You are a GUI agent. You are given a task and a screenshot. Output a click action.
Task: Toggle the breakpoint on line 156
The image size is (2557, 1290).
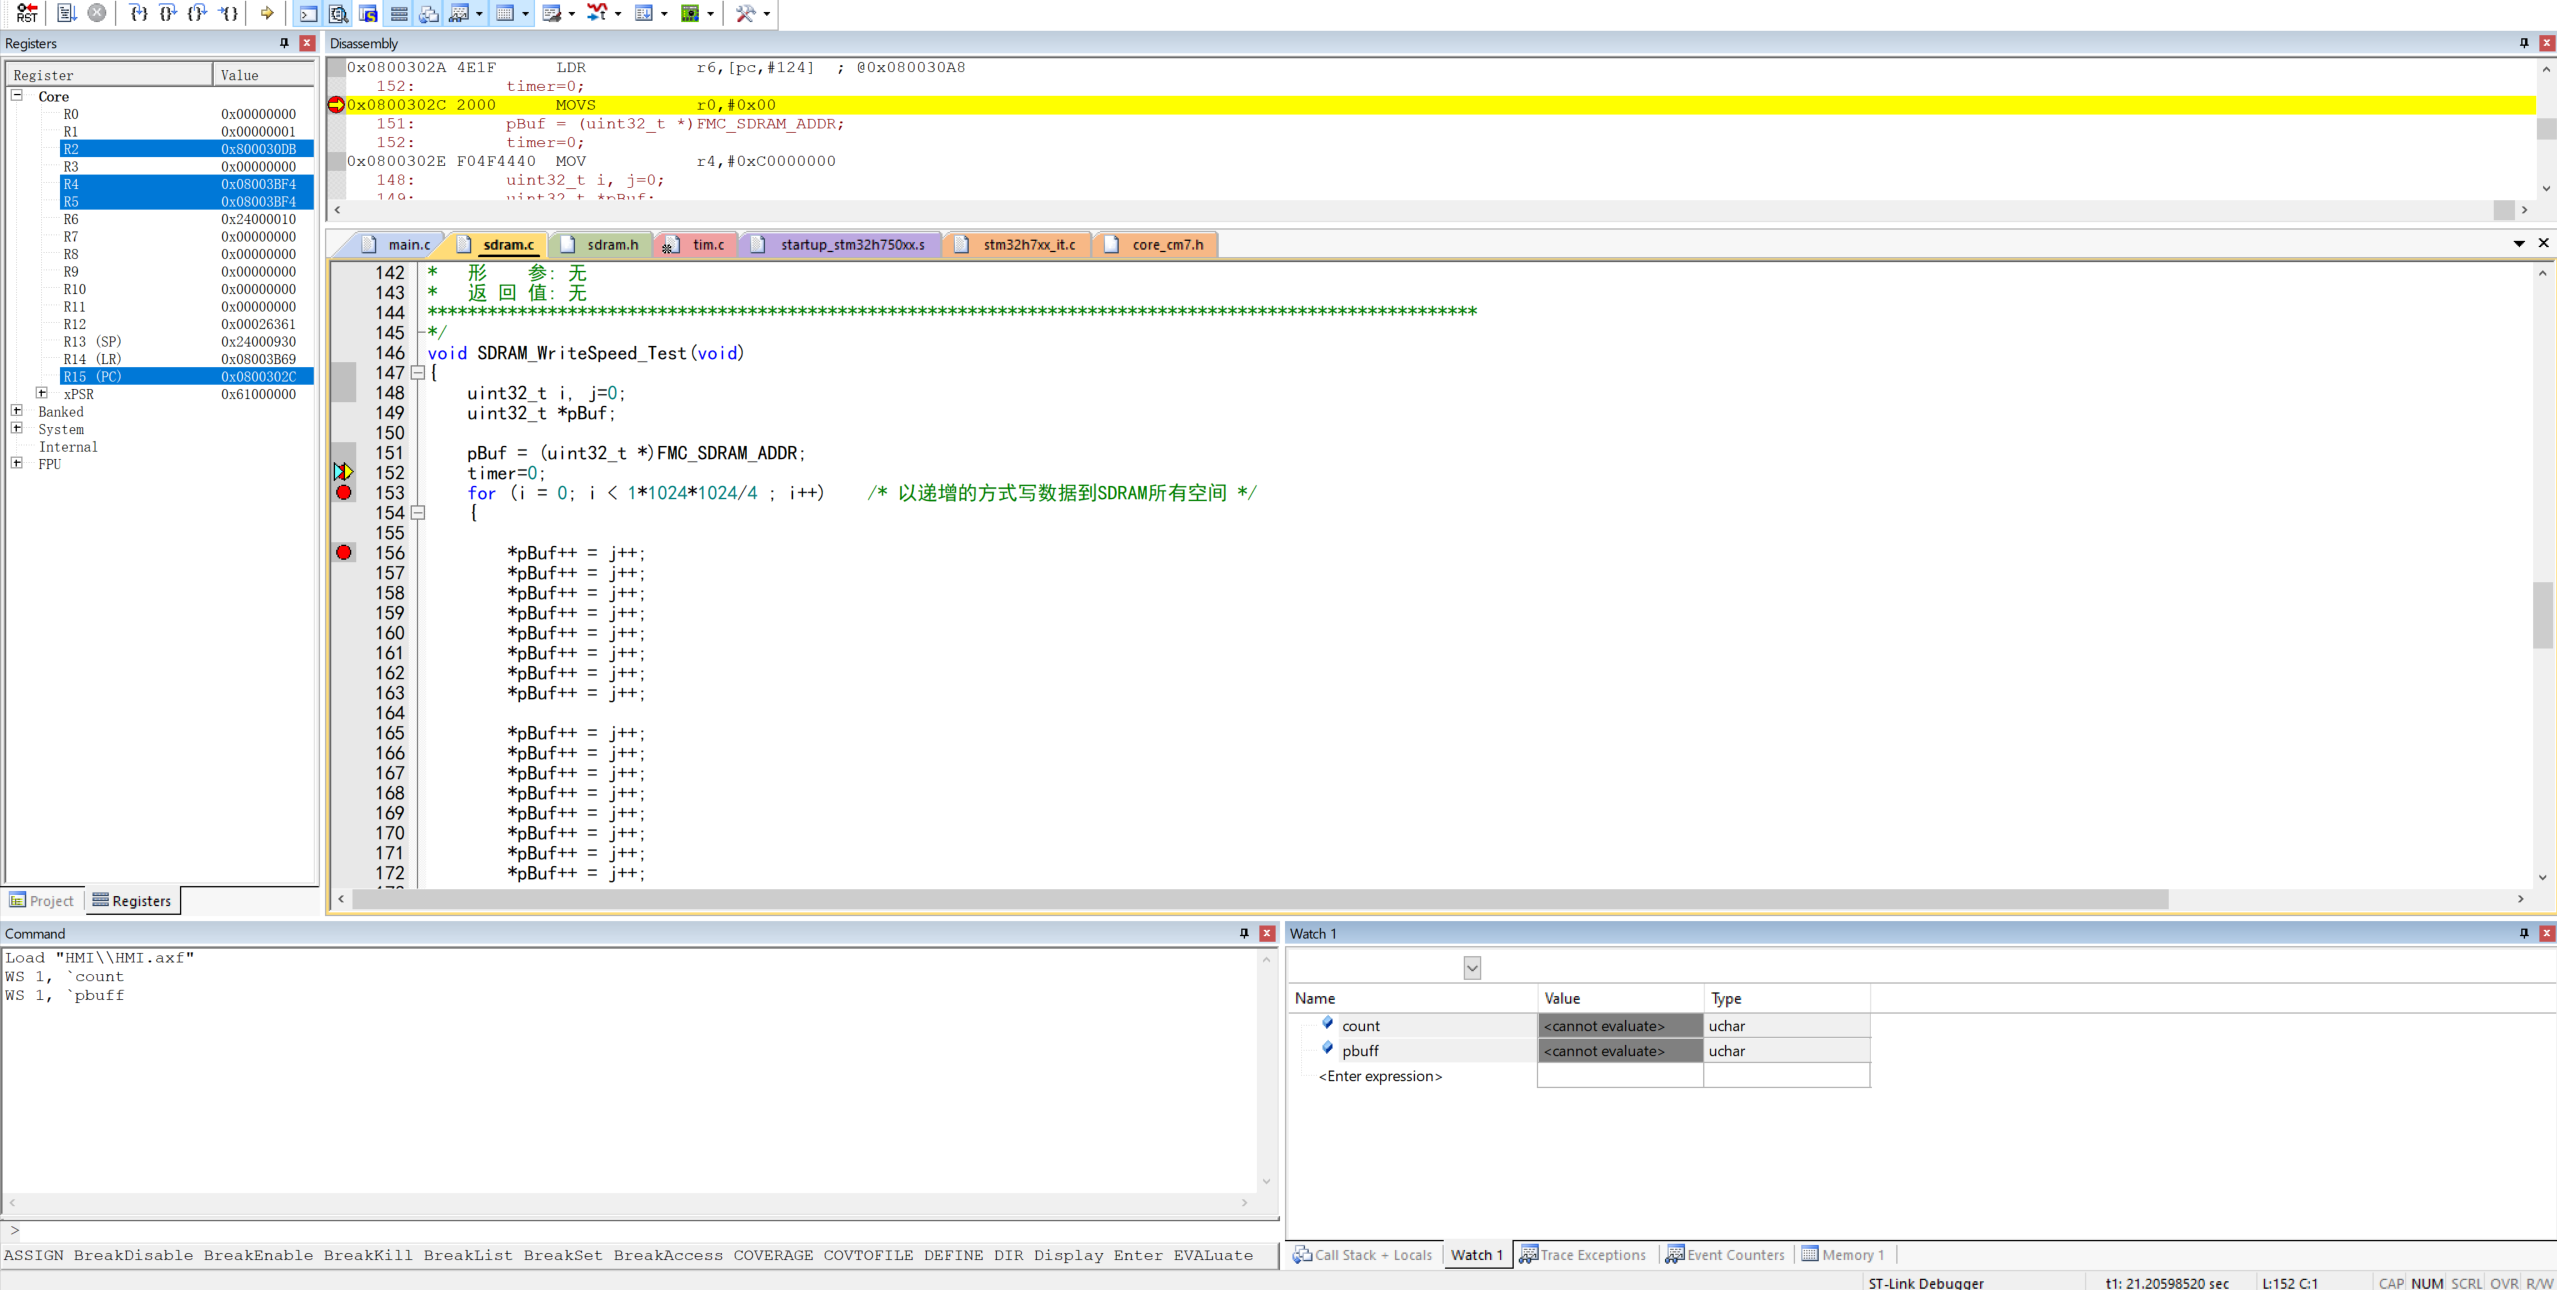tap(344, 552)
